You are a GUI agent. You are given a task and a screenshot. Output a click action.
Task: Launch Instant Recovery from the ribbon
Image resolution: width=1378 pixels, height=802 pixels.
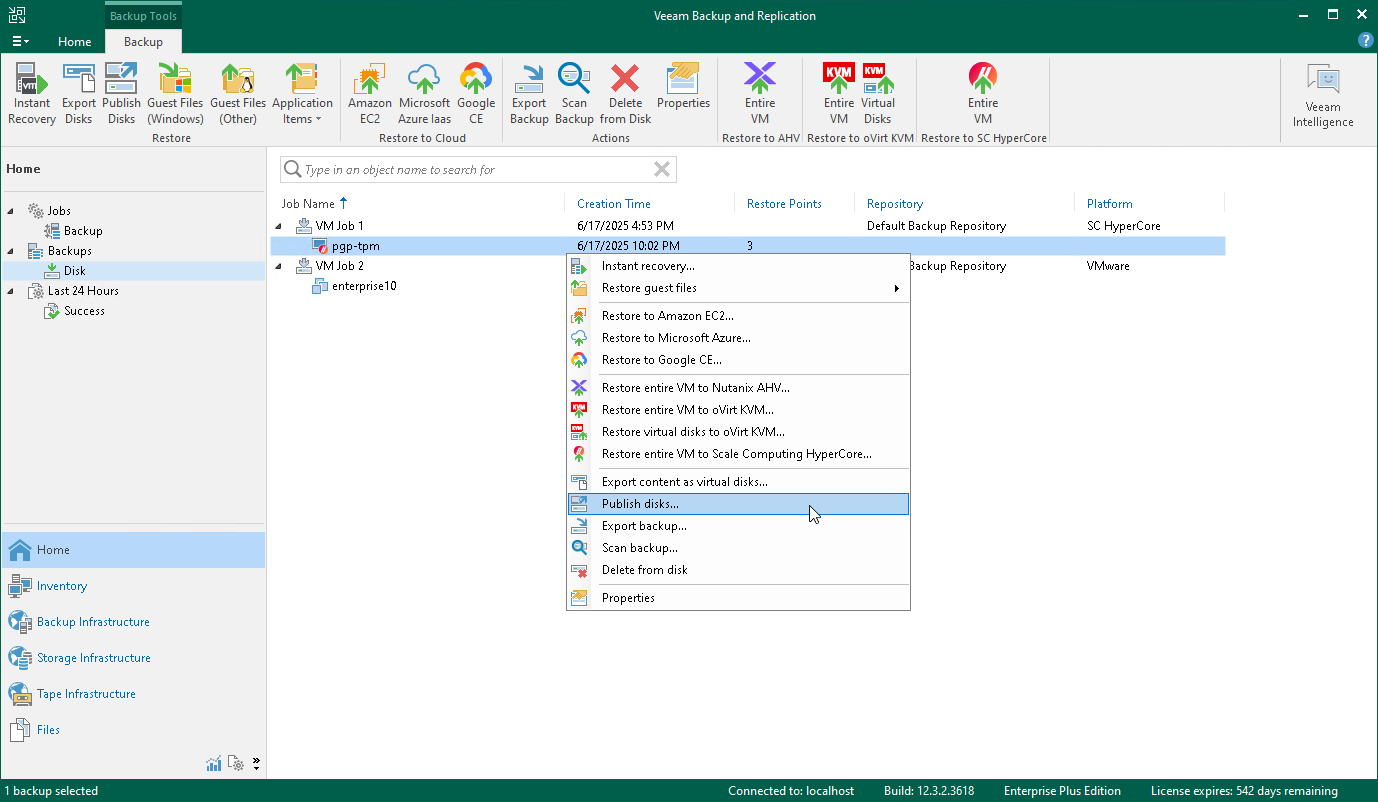[32, 94]
